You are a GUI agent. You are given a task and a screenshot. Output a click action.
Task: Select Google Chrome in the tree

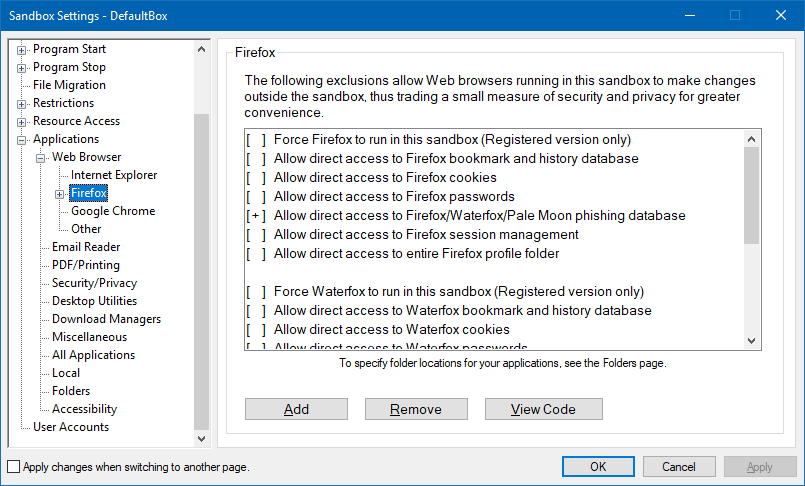click(112, 211)
